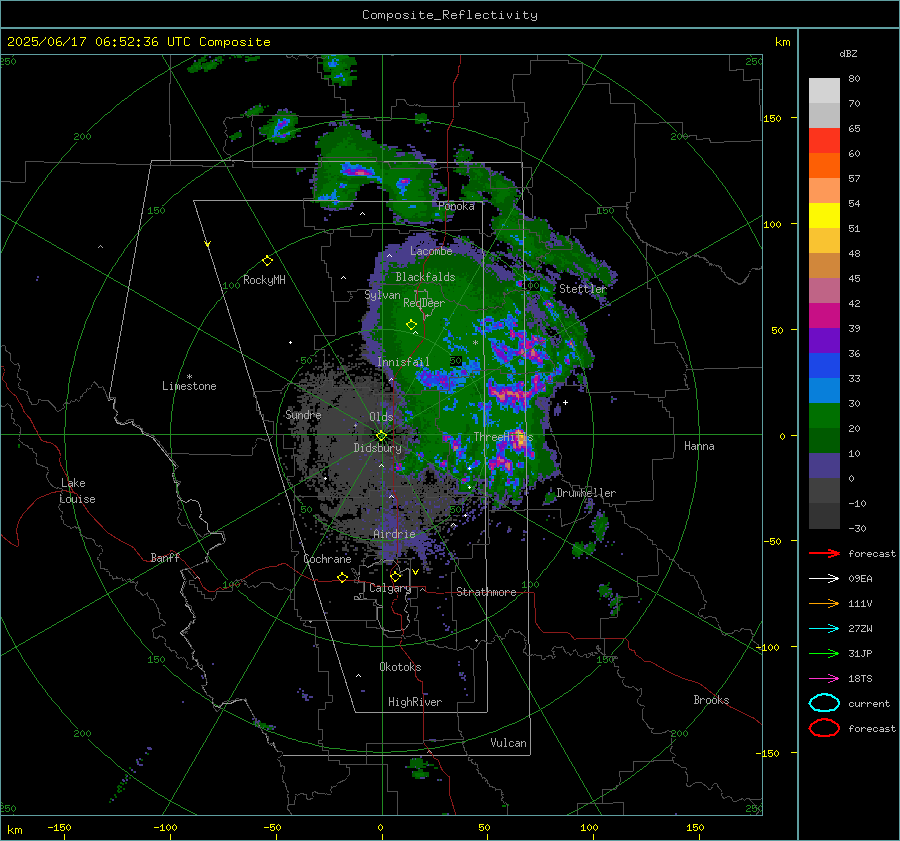Image resolution: width=900 pixels, height=841 pixels.
Task: Click the Composite_Reflectivity title
Action: (450, 15)
